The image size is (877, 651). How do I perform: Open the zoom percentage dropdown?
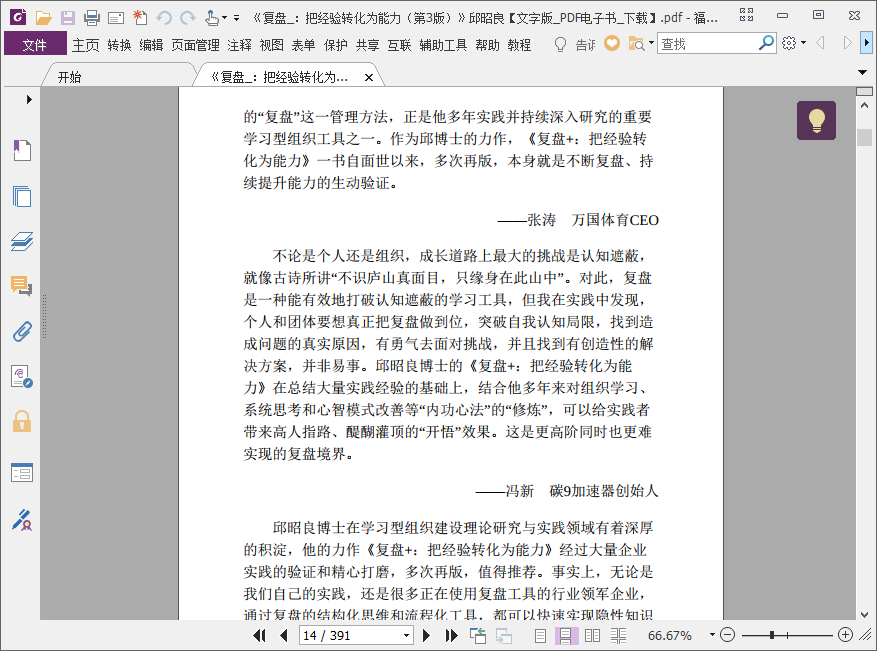712,635
